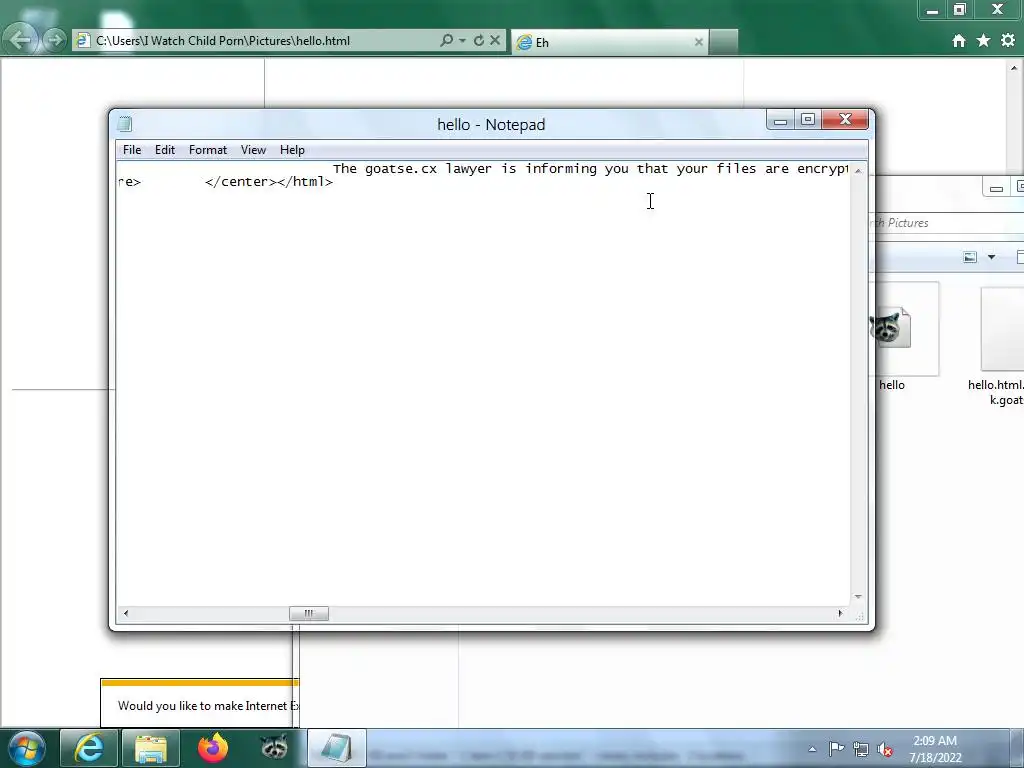Click the </center></html> text in Notepad
Screen dimensions: 1024x768
(268, 182)
